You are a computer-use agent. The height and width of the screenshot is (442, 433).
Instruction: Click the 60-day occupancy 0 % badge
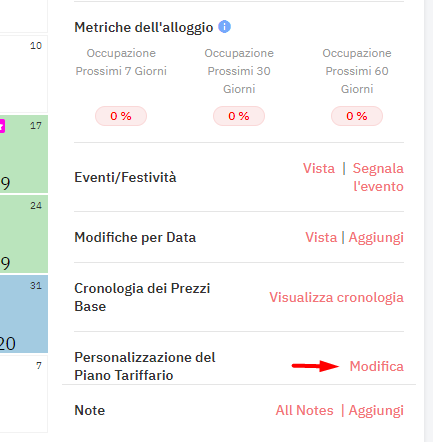[357, 116]
